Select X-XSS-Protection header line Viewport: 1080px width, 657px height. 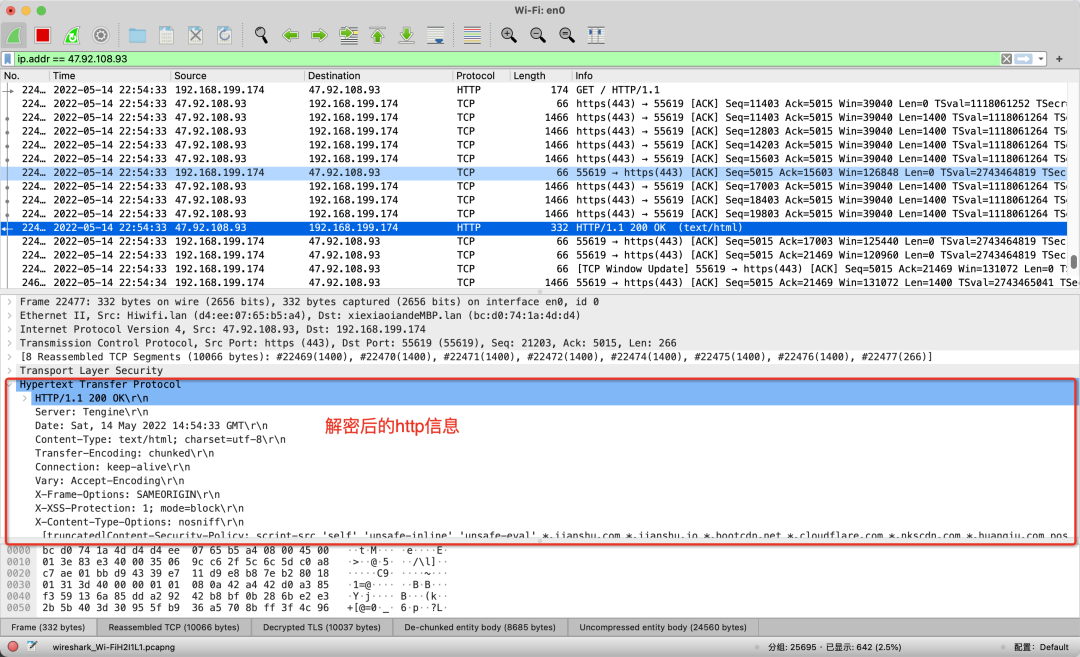coord(139,508)
